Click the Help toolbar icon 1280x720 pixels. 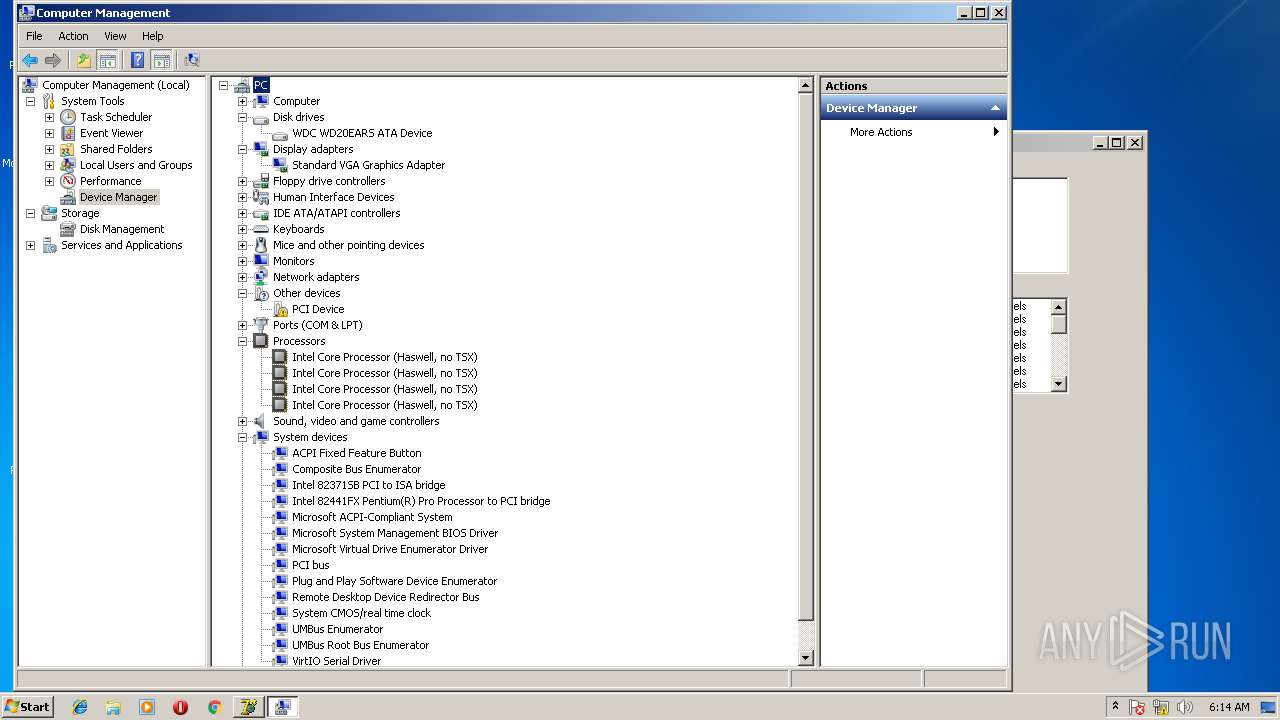[137, 60]
